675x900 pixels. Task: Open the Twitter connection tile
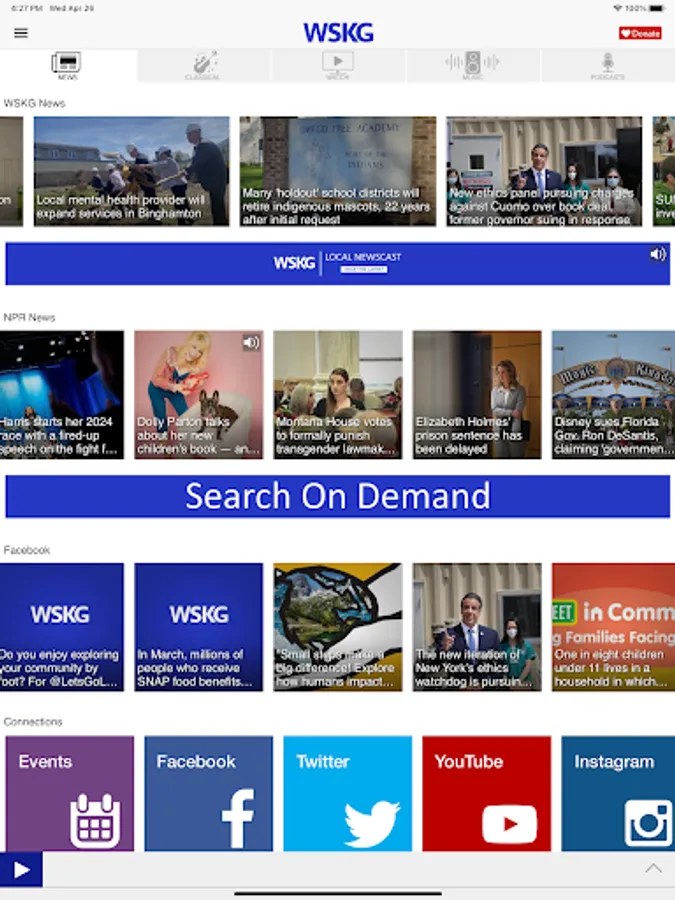pyautogui.click(x=347, y=793)
